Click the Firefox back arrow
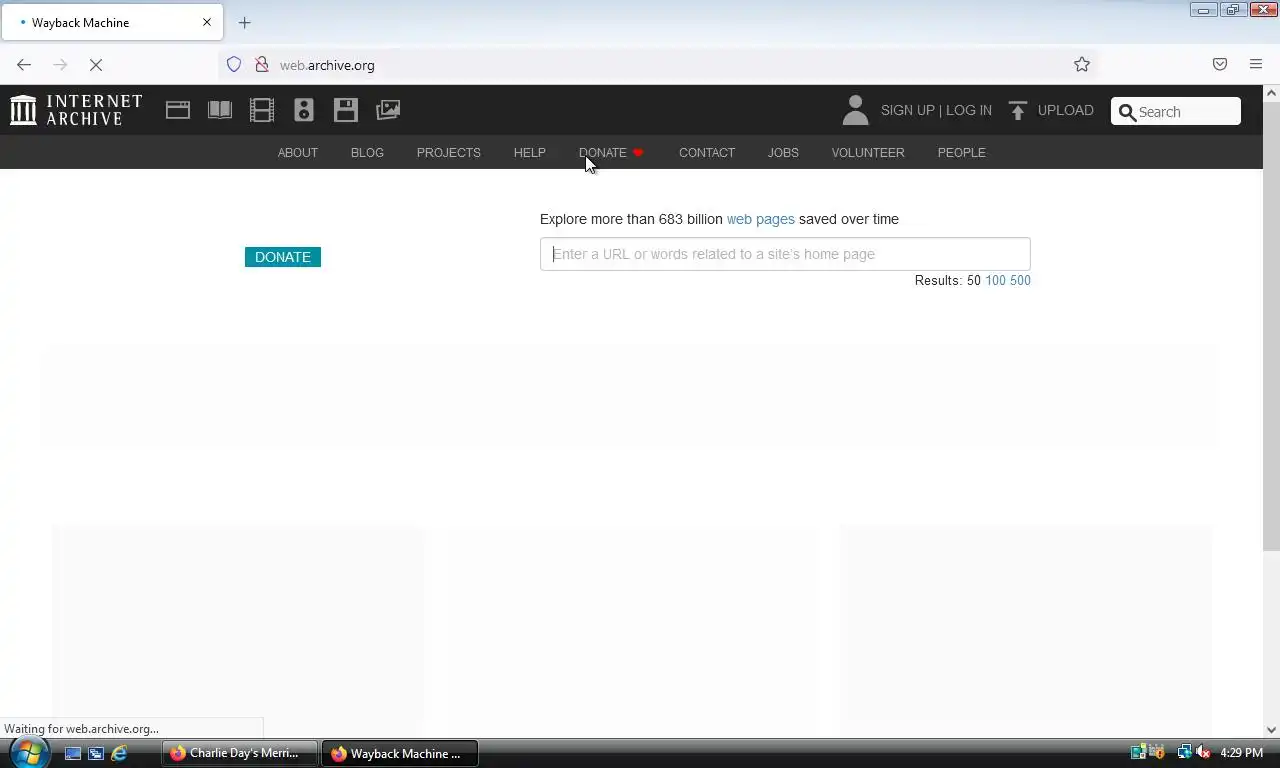Image resolution: width=1280 pixels, height=768 pixels. point(24,64)
